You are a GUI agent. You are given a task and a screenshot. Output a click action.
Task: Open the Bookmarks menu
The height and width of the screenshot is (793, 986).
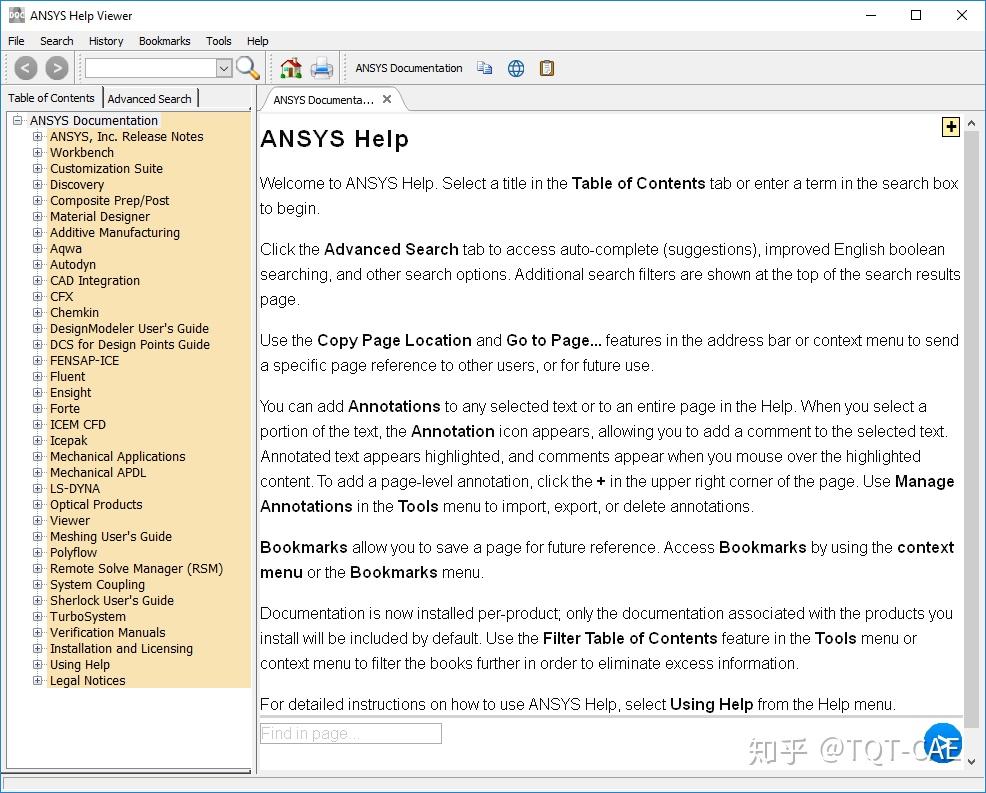[164, 41]
